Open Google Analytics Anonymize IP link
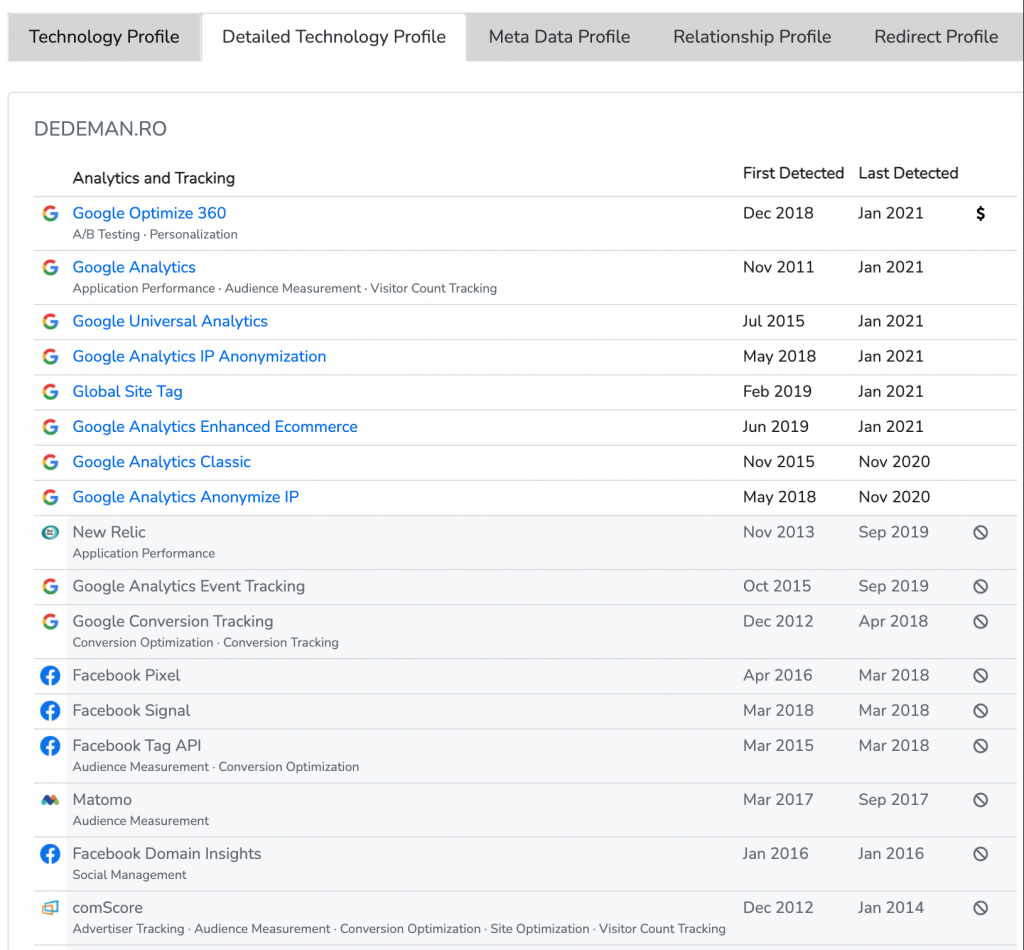 [x=185, y=498]
